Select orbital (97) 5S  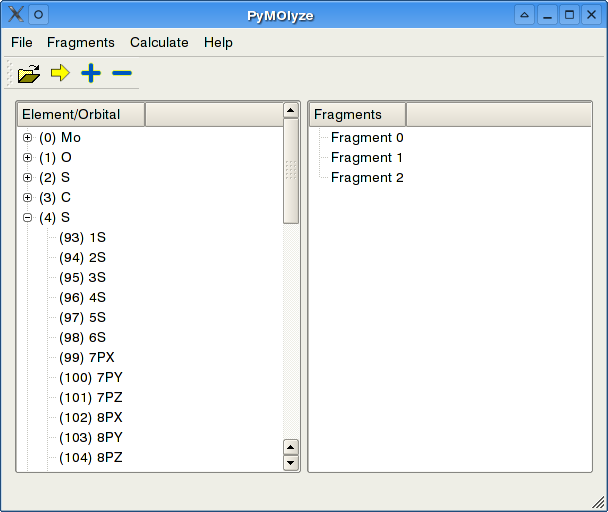pyautogui.click(x=83, y=317)
